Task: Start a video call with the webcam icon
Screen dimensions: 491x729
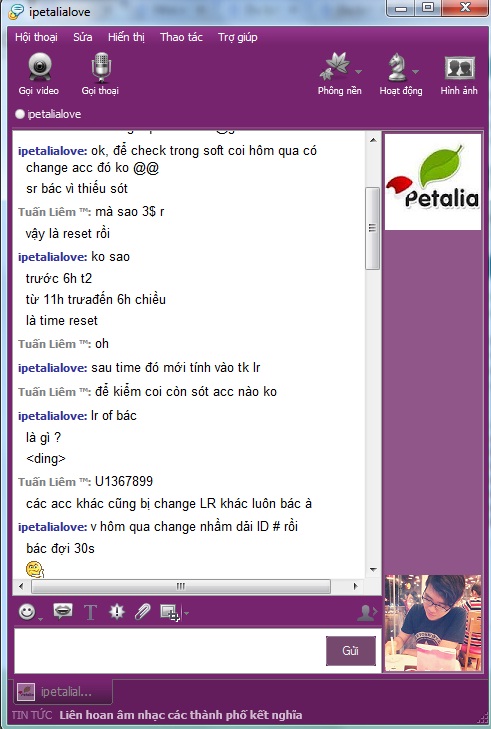Action: [x=39, y=74]
